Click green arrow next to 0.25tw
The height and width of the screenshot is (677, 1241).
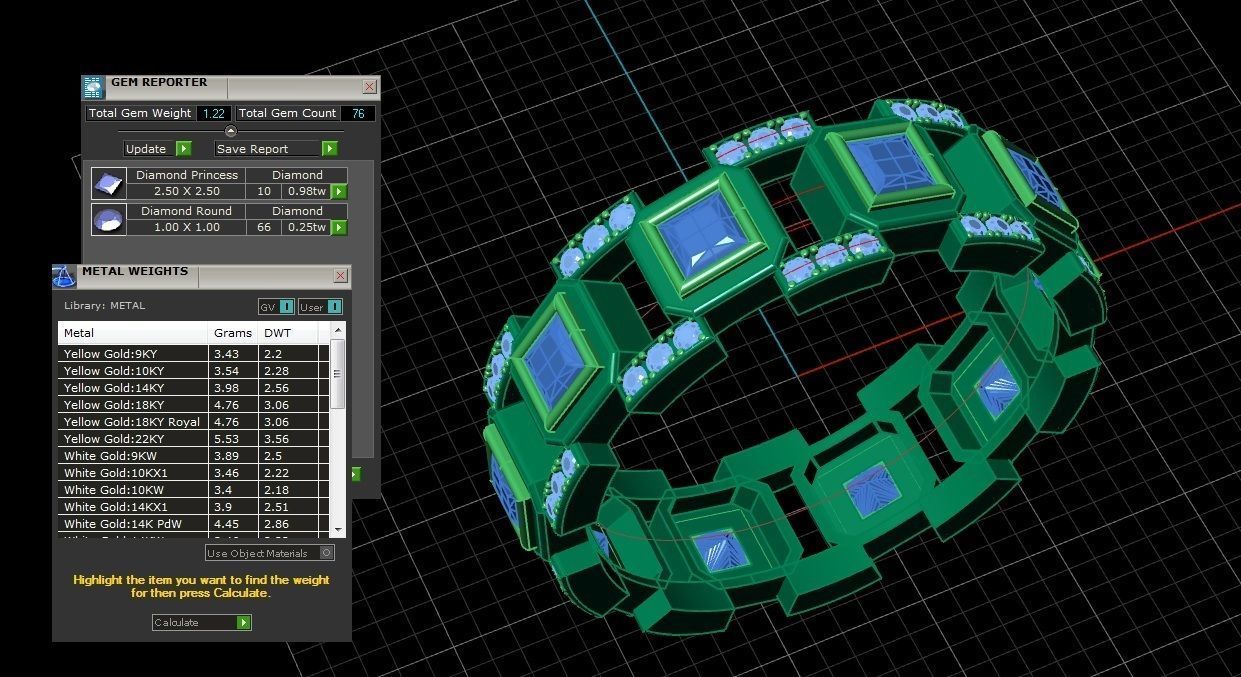339,228
